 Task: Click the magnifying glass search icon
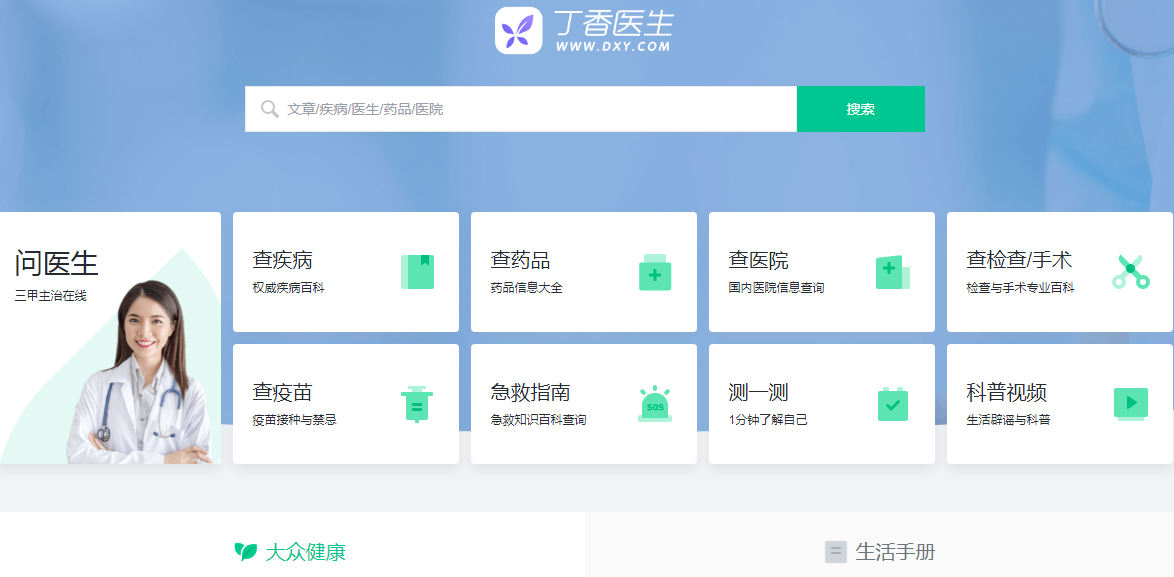269,109
